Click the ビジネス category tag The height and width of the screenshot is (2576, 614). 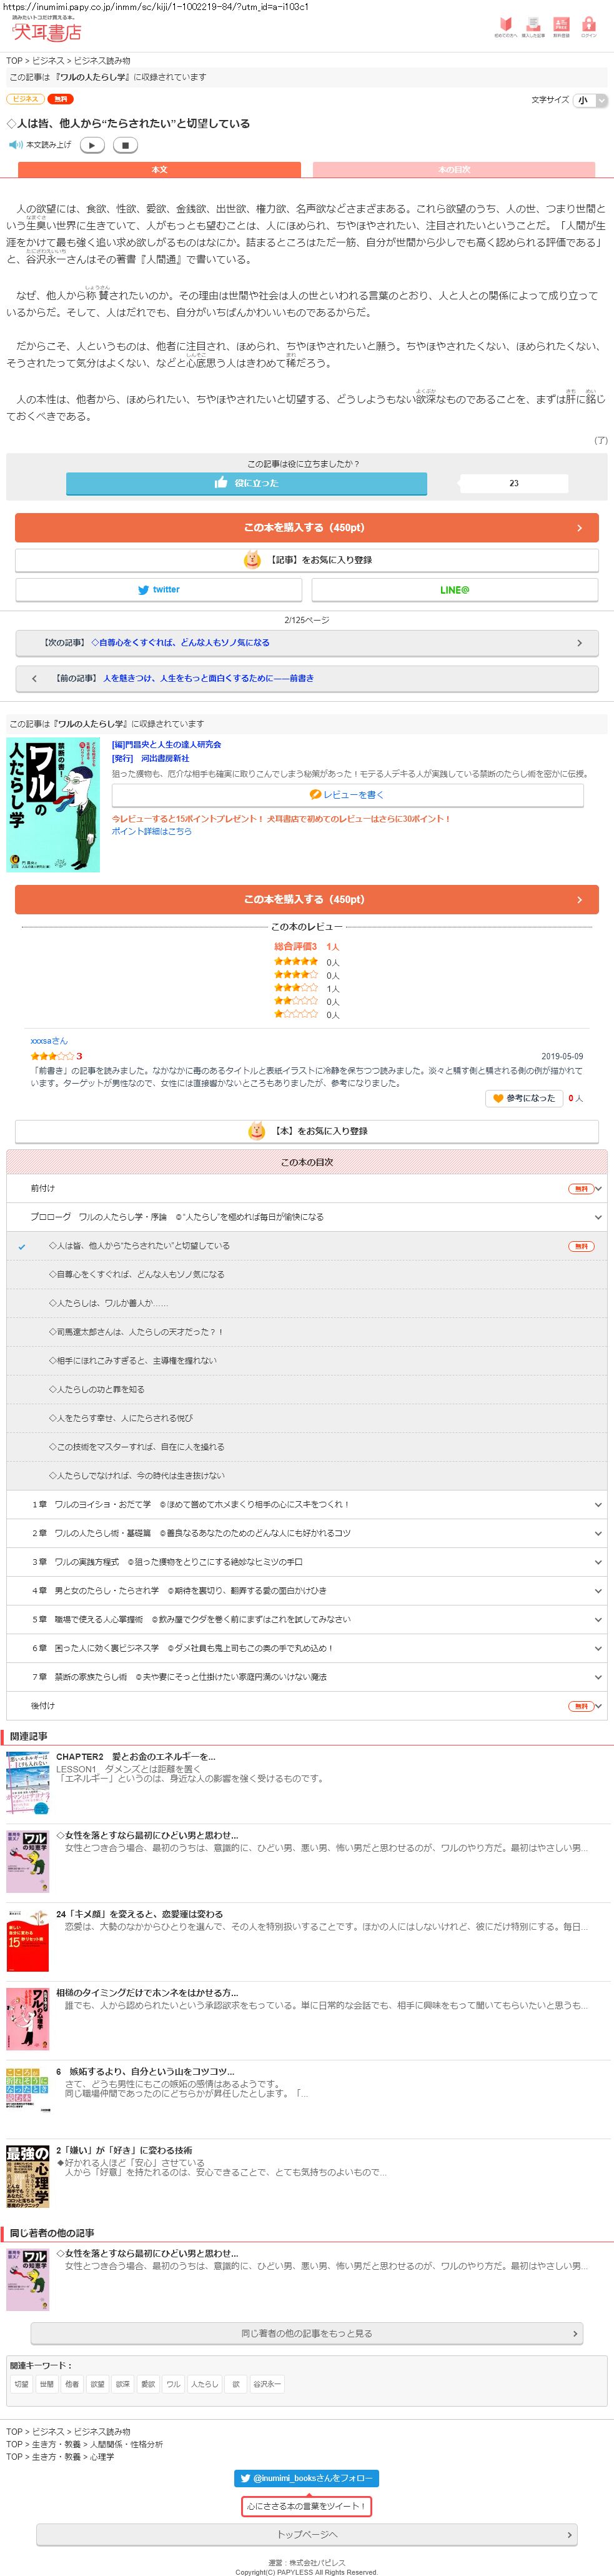(25, 99)
